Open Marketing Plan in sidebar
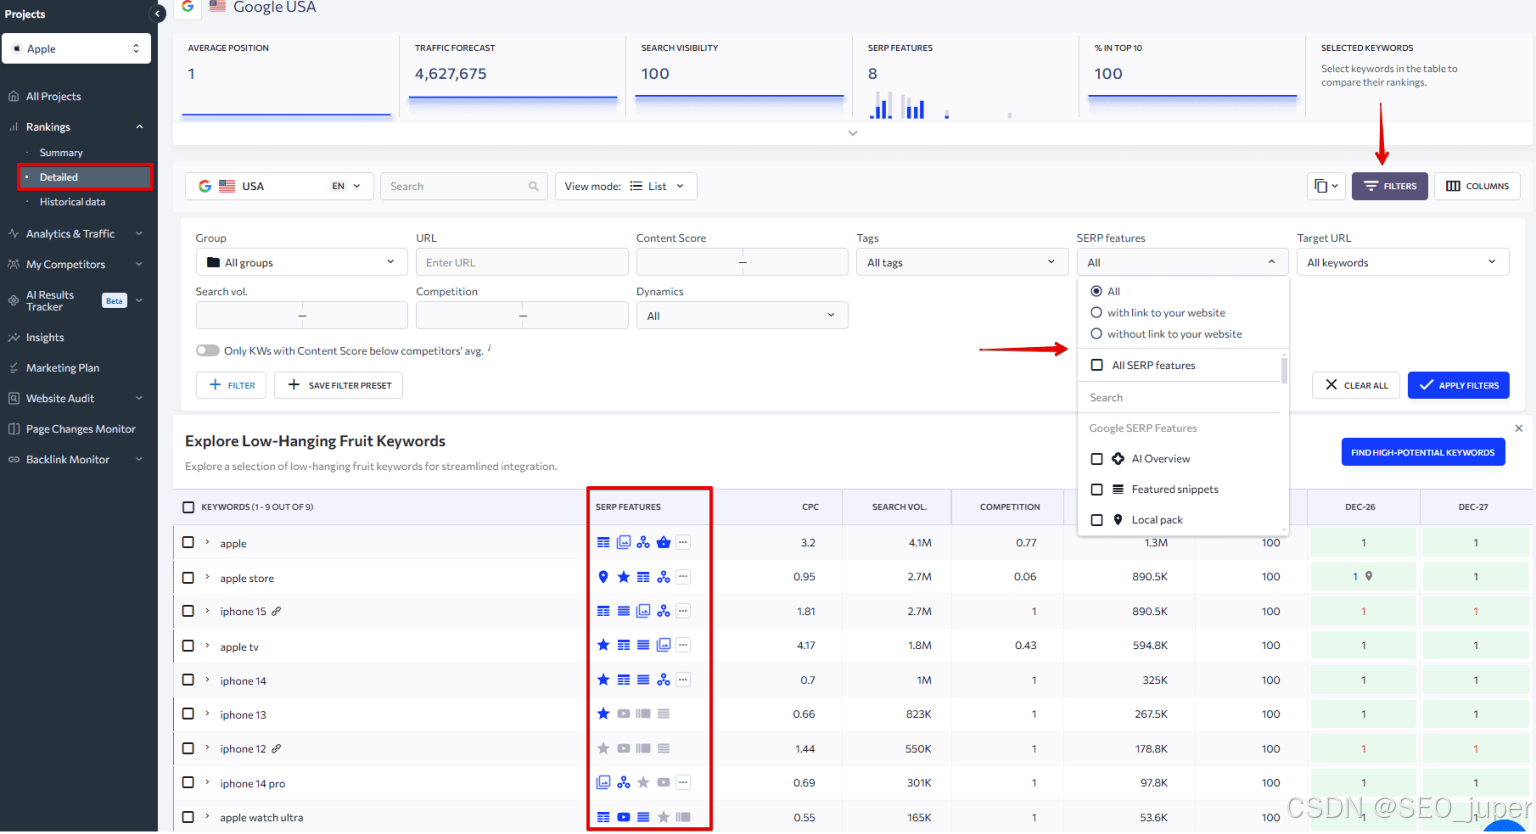Viewport: 1536px width, 834px height. click(62, 368)
